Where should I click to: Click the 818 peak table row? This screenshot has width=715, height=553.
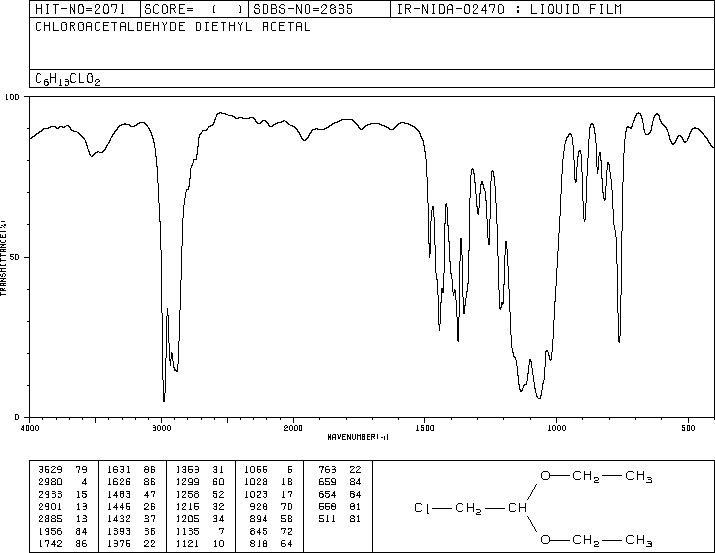[271, 543]
